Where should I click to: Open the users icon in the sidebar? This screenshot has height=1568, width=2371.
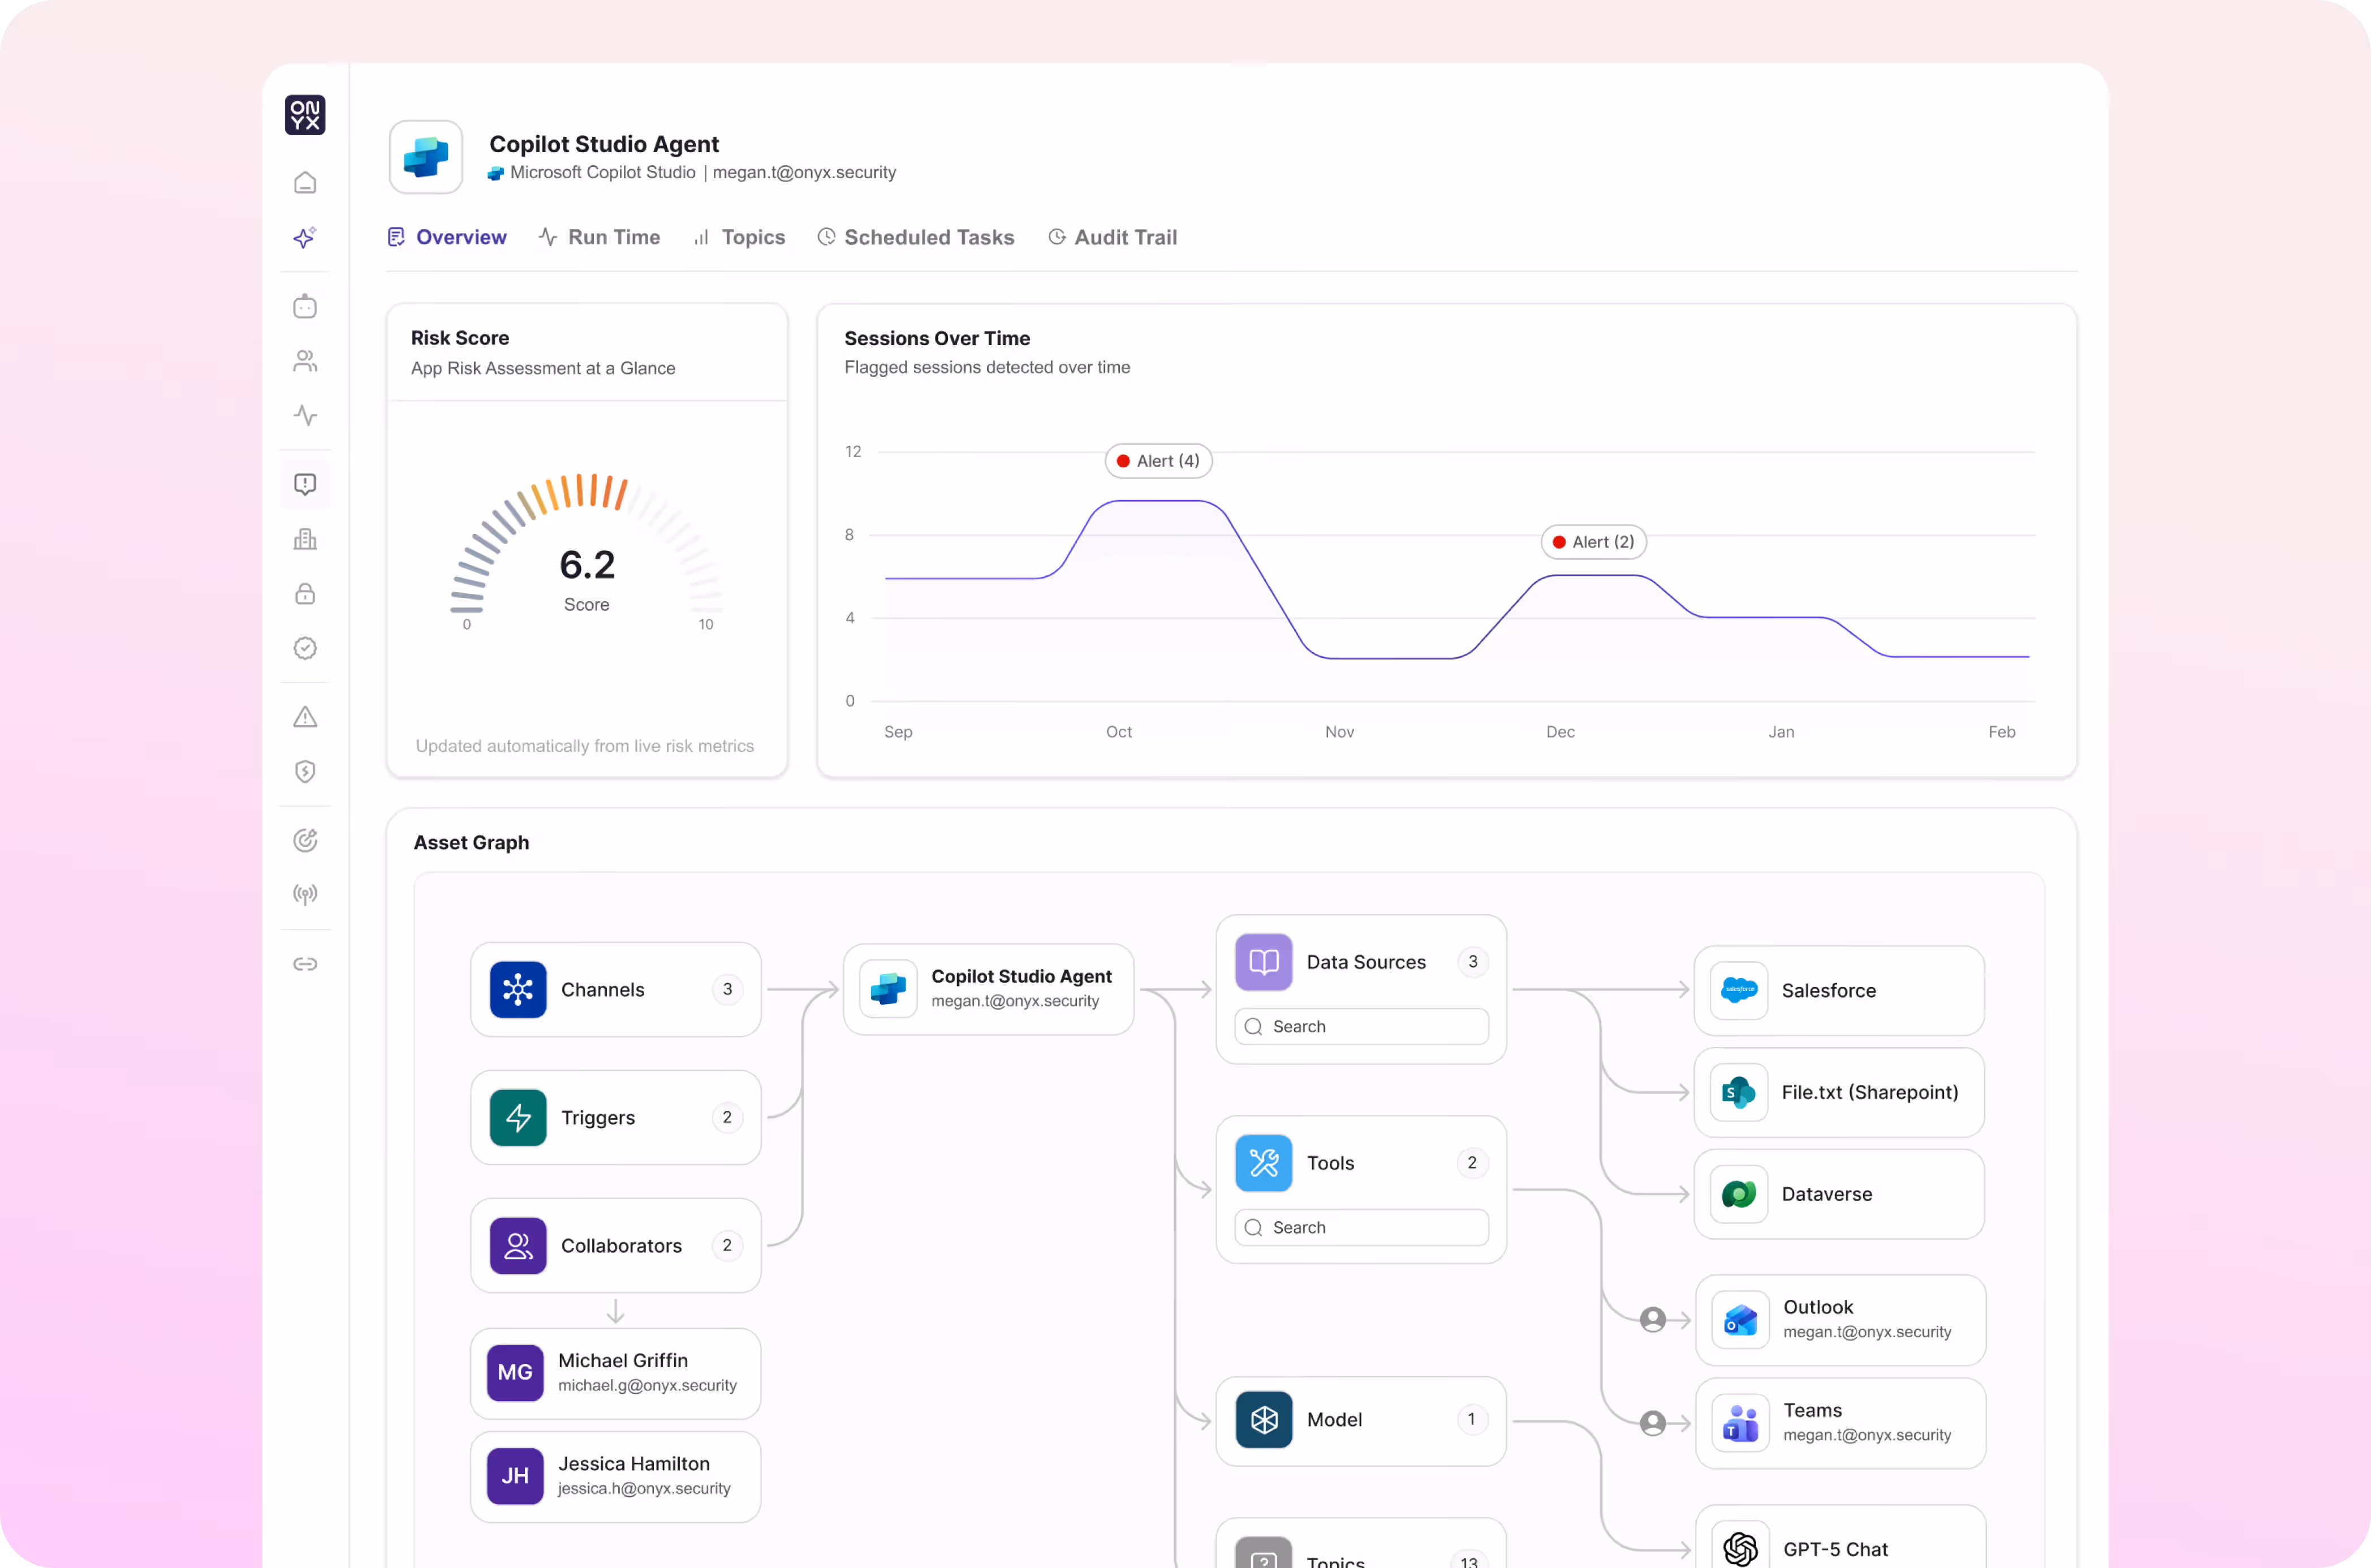click(x=305, y=361)
